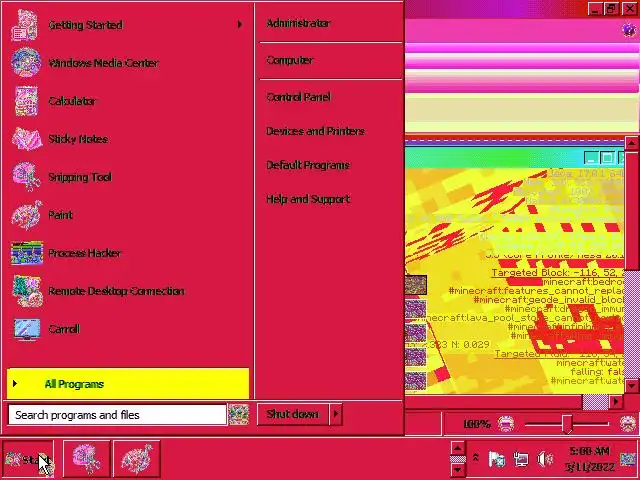Click the Snipping Tool scissors icon
The width and height of the screenshot is (640, 480).
click(26, 176)
